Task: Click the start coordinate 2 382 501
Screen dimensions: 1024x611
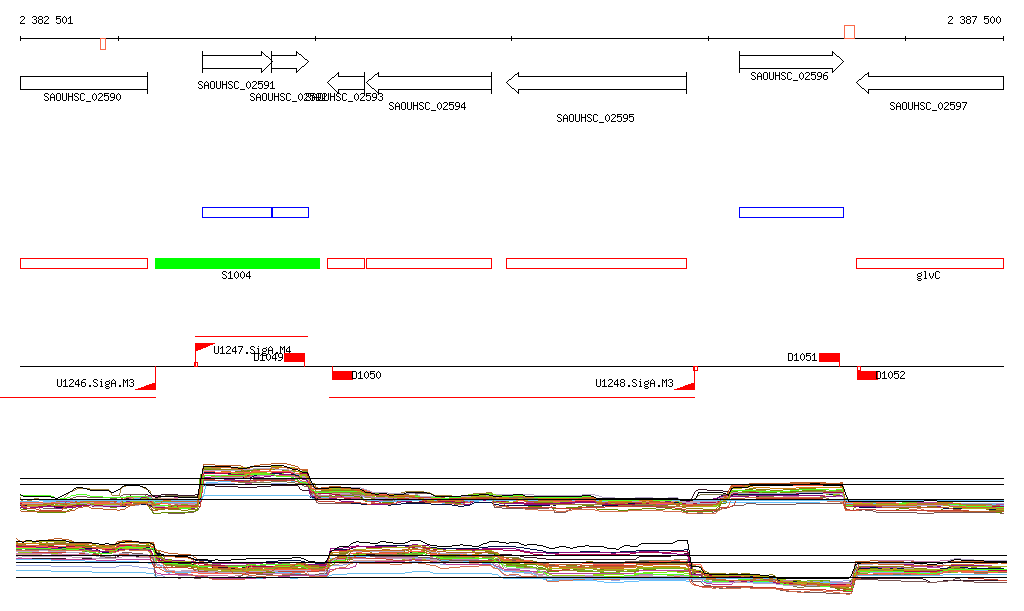Action: coord(46,20)
